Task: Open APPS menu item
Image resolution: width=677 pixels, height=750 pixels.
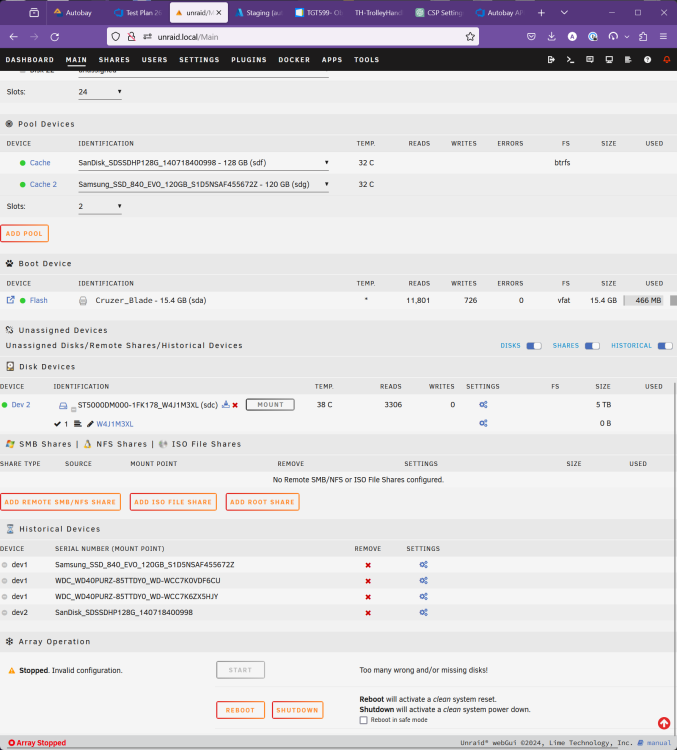Action: pos(332,60)
